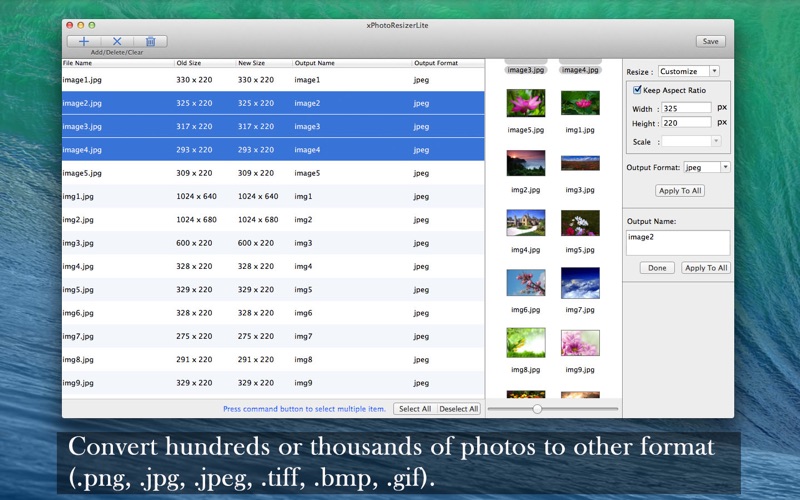Toggle Keep Aspect Ratio checkbox
Image resolution: width=800 pixels, height=500 pixels.
(x=637, y=90)
